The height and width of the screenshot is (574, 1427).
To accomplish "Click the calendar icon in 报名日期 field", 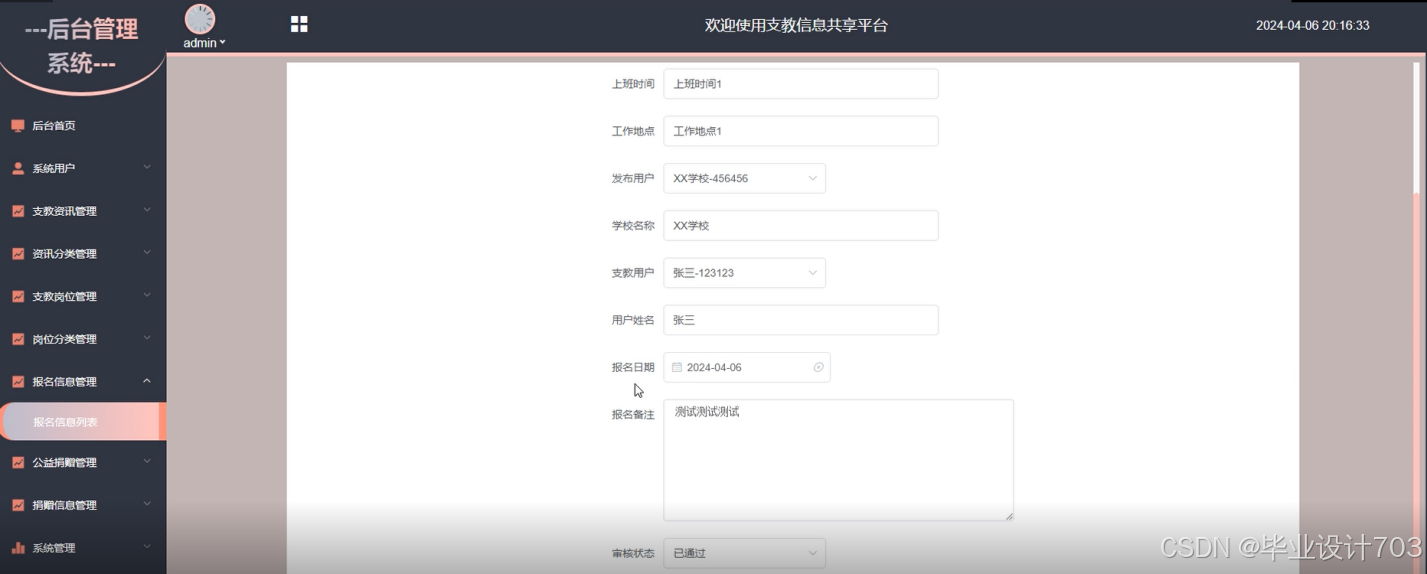I will [x=677, y=368].
